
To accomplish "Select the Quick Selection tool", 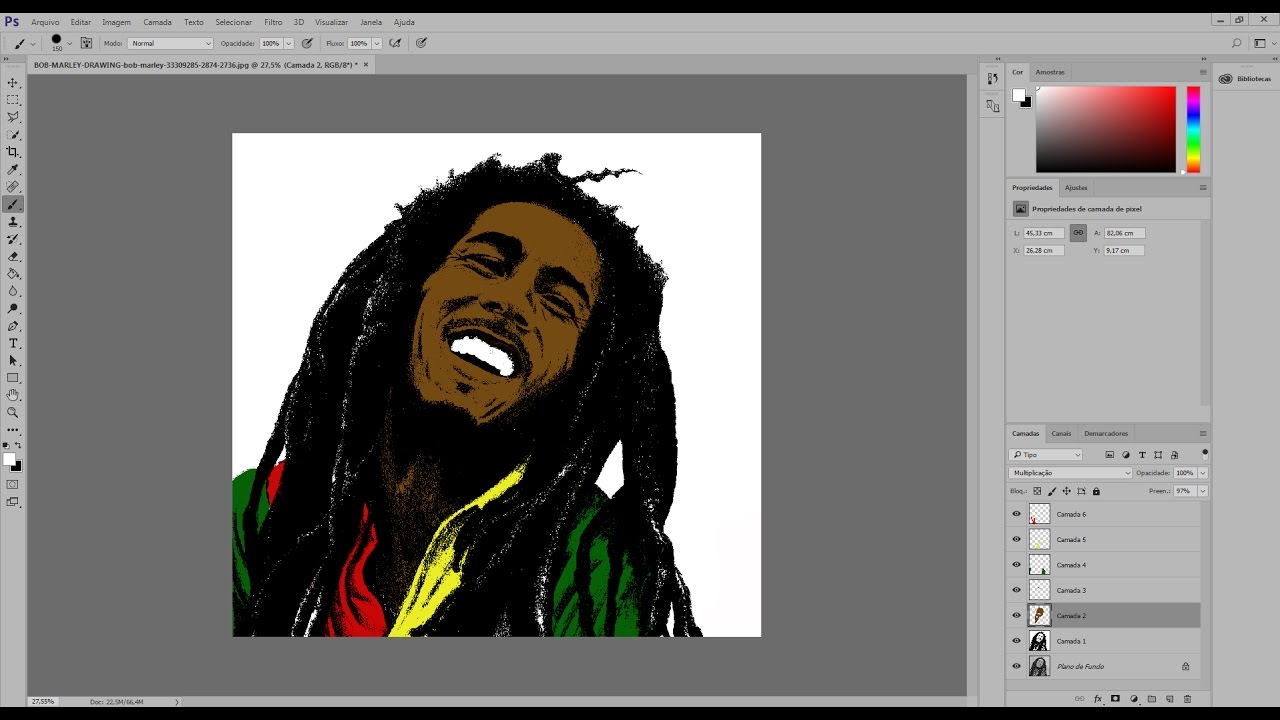I will [13, 135].
